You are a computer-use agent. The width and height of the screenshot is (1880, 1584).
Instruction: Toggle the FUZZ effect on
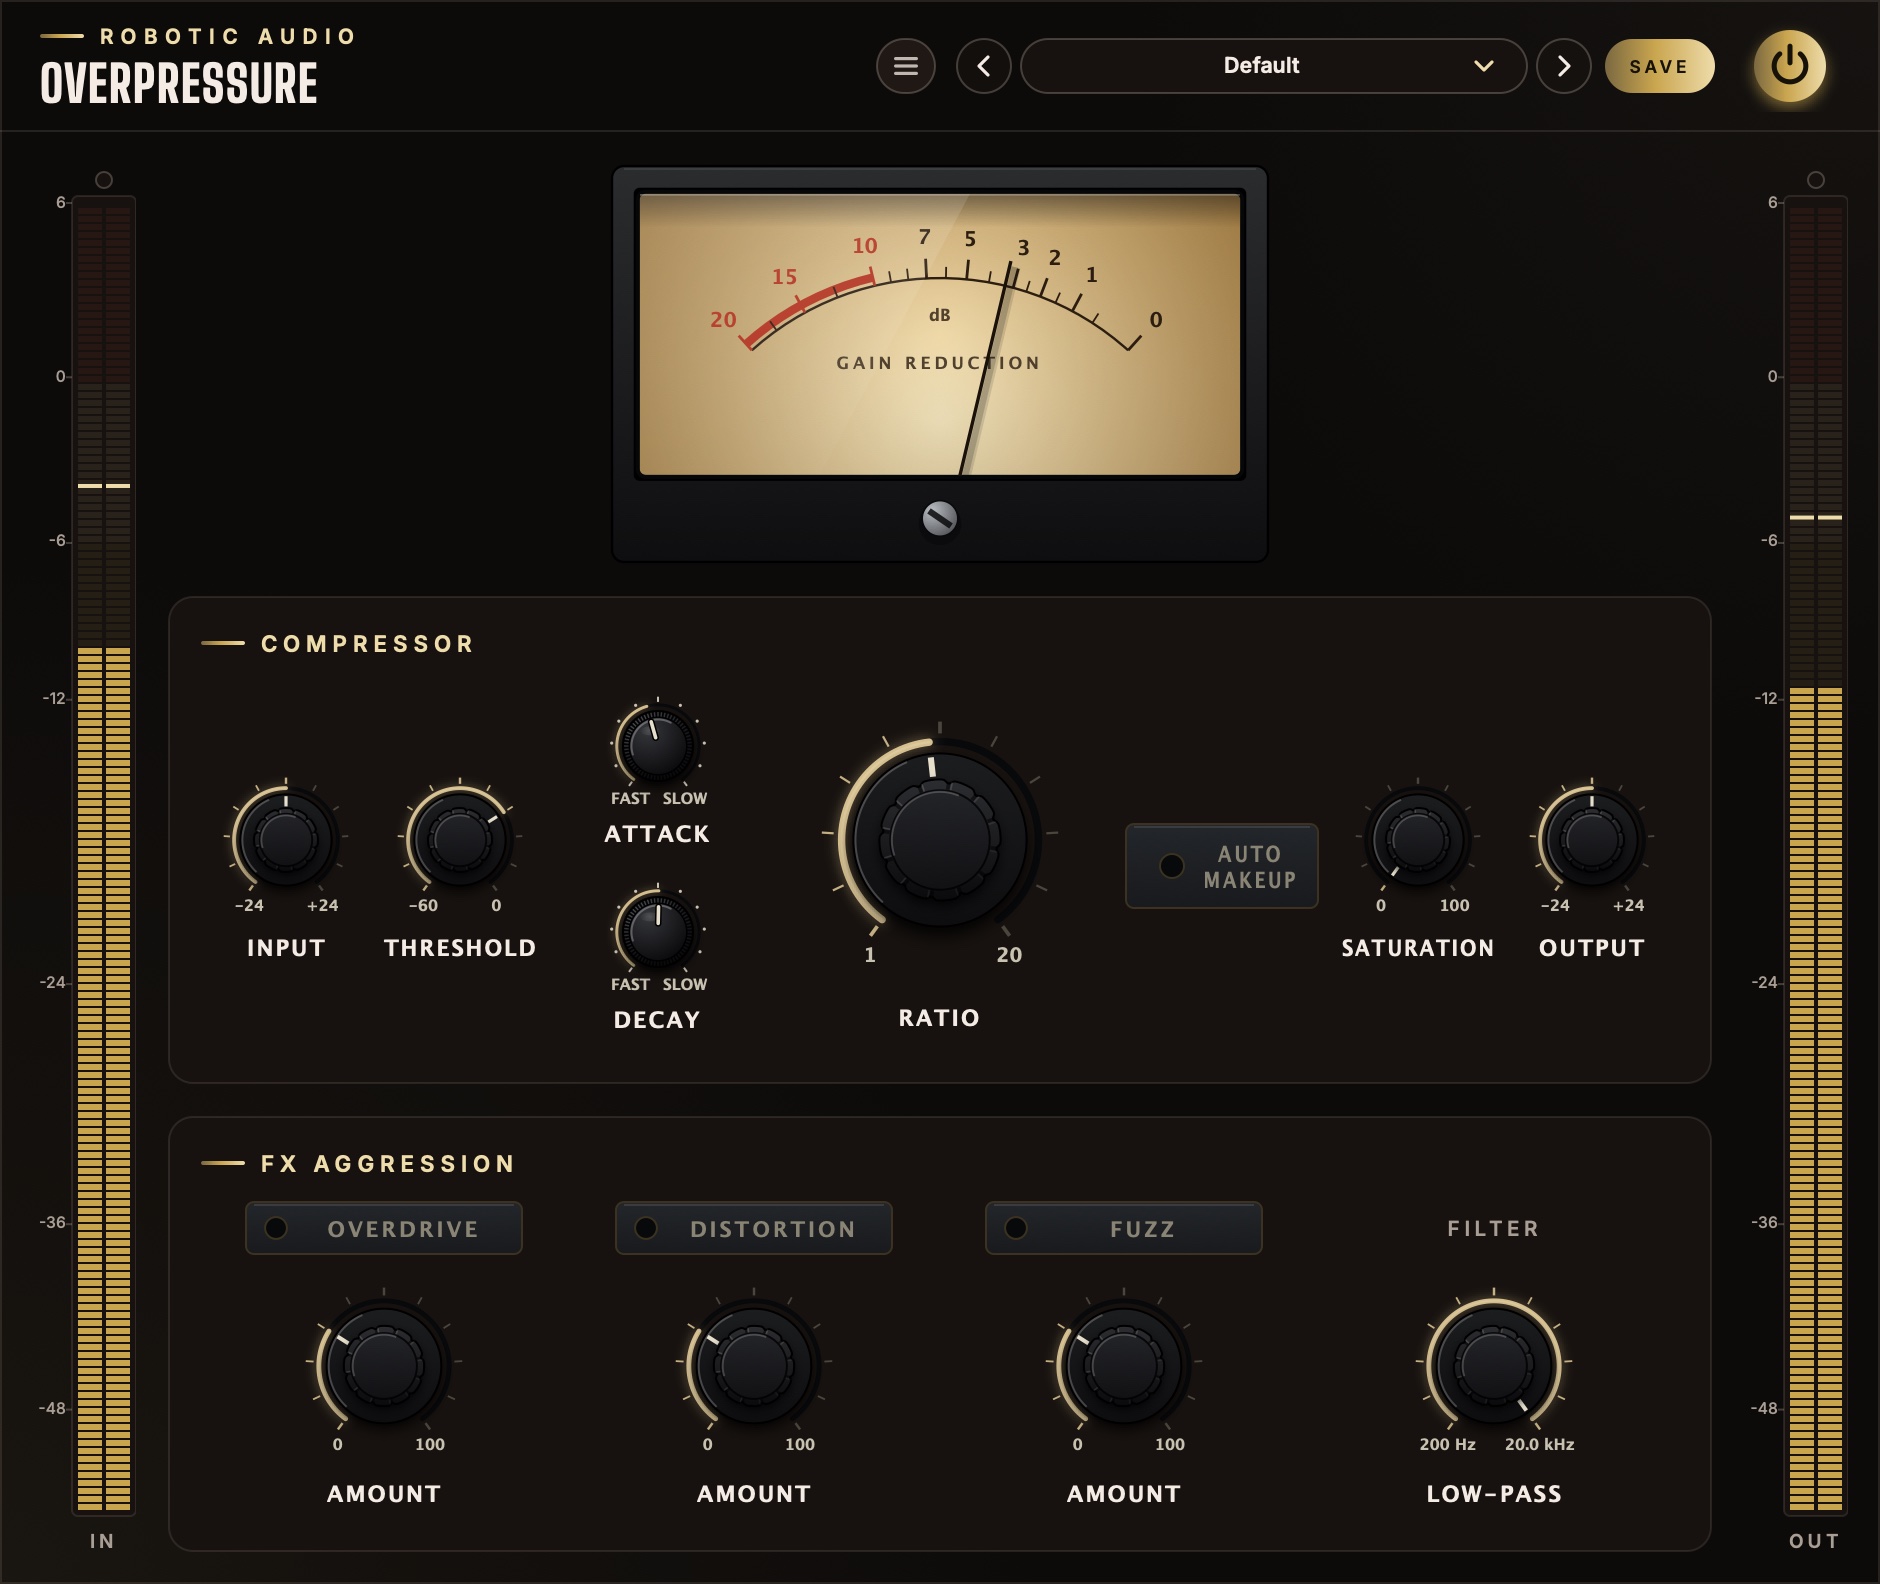1124,1228
